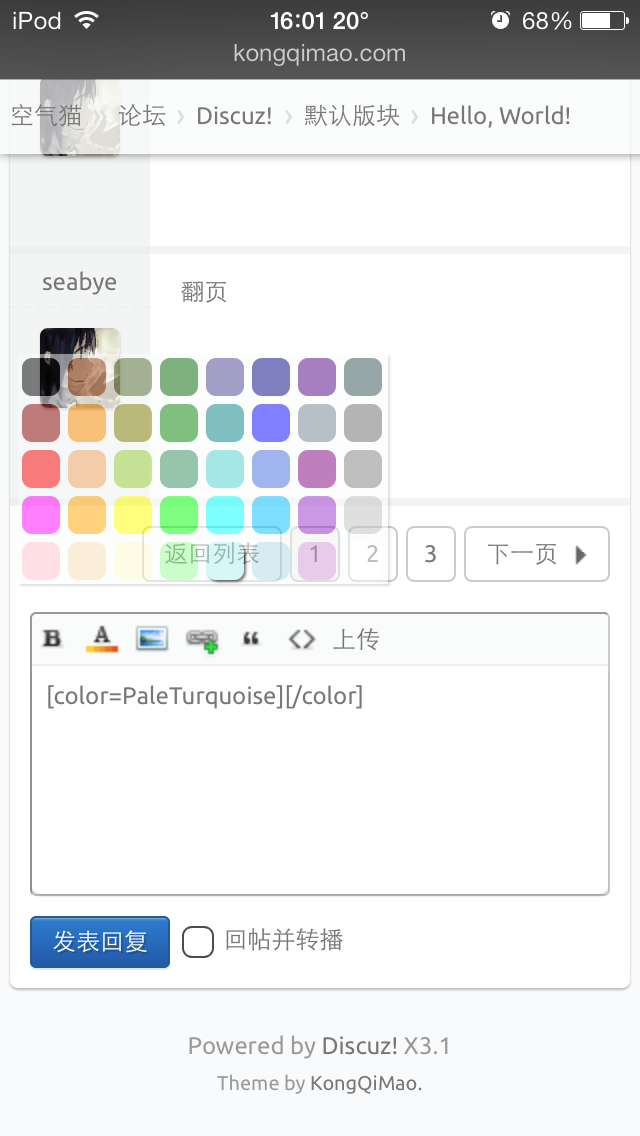Toggle bold formatting in editor toolbar
Viewport: 640px width, 1136px height.
[x=52, y=638]
